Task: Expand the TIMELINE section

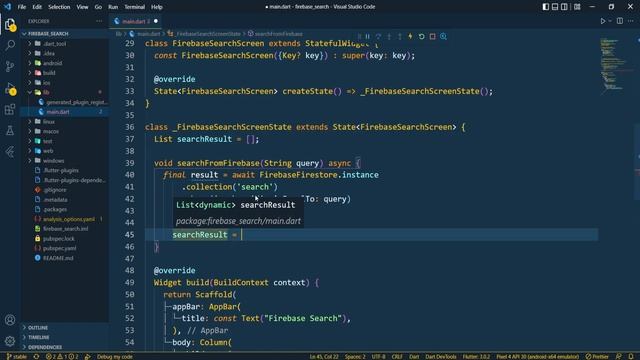Action: [65, 338]
